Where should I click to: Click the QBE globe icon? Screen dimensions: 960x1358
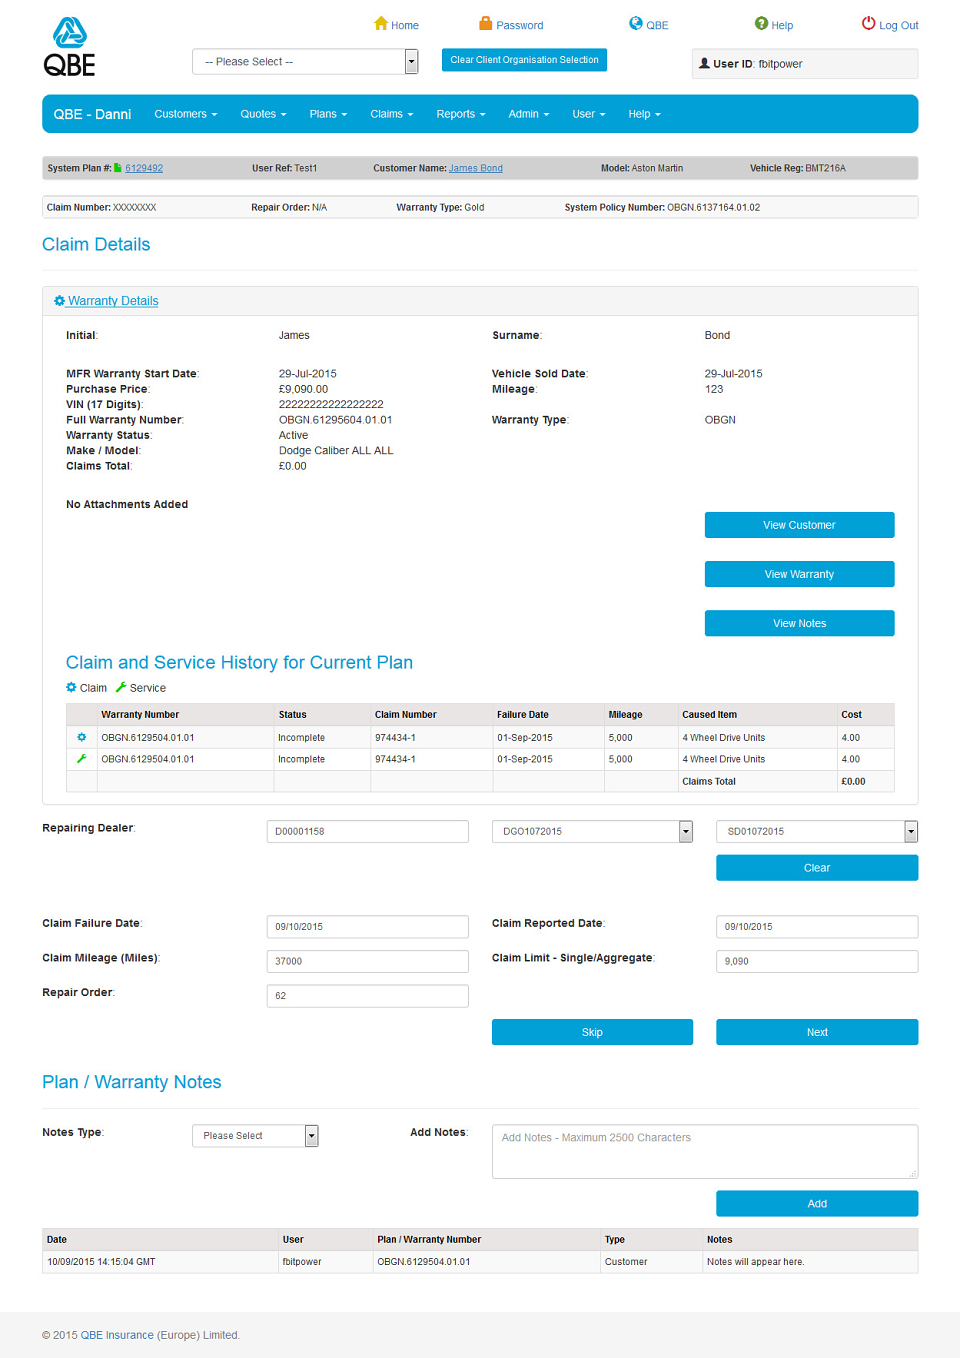[x=636, y=23]
